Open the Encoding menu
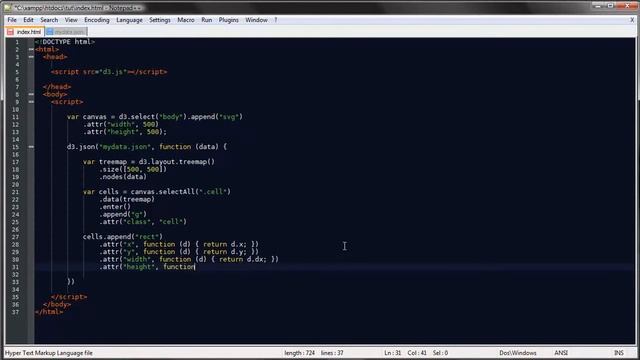Screen dimensions: 640x360 [97, 20]
